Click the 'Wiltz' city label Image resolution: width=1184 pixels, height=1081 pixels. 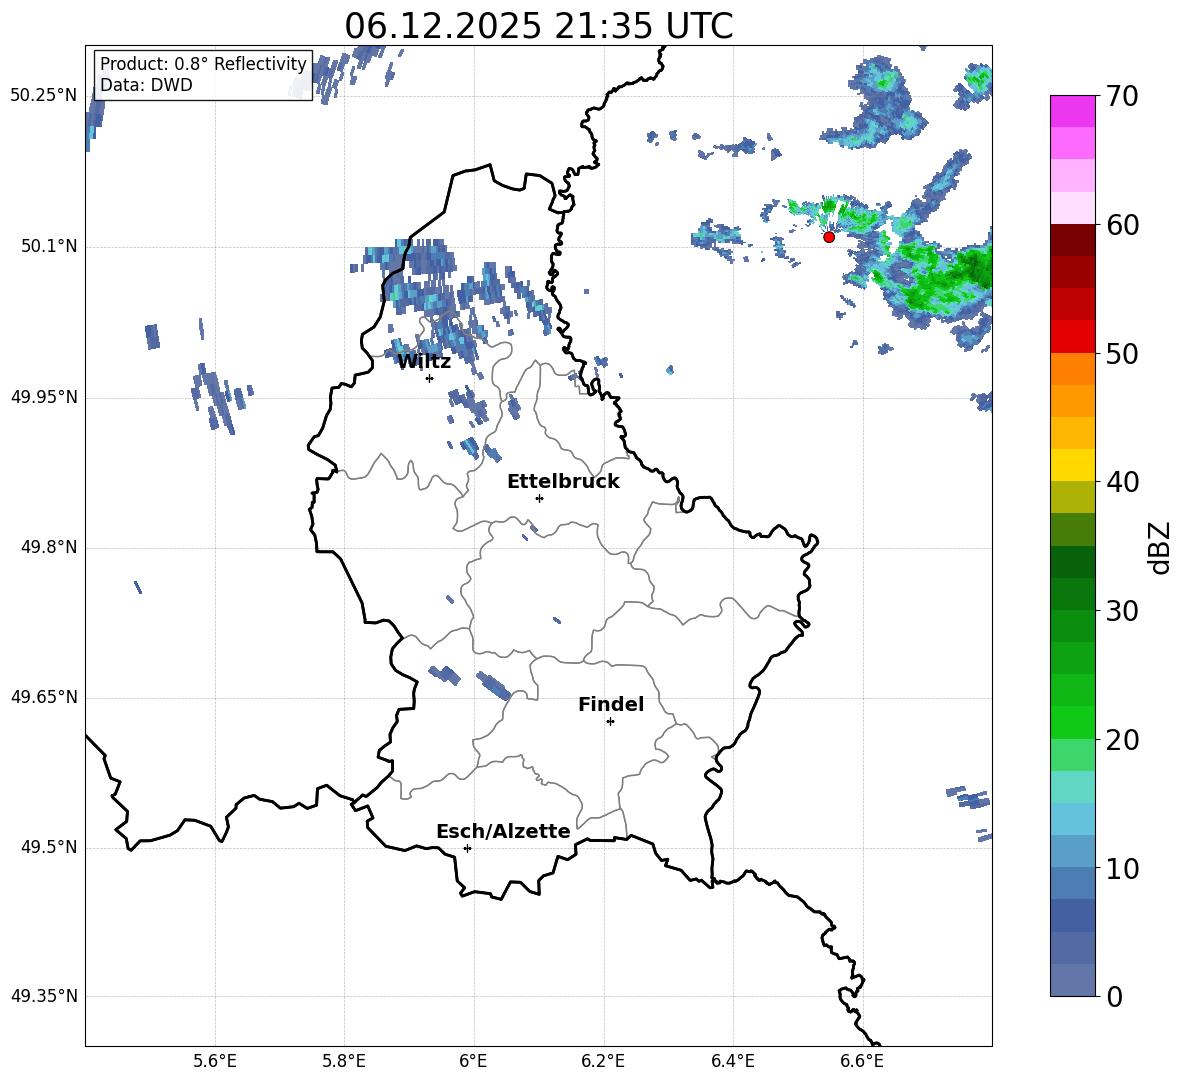pyautogui.click(x=424, y=362)
